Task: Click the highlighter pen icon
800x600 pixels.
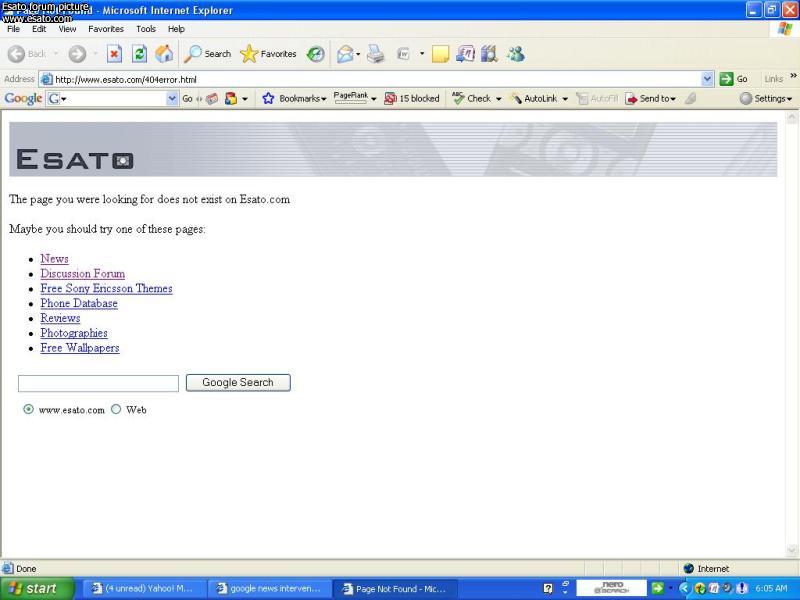Action: (x=690, y=98)
